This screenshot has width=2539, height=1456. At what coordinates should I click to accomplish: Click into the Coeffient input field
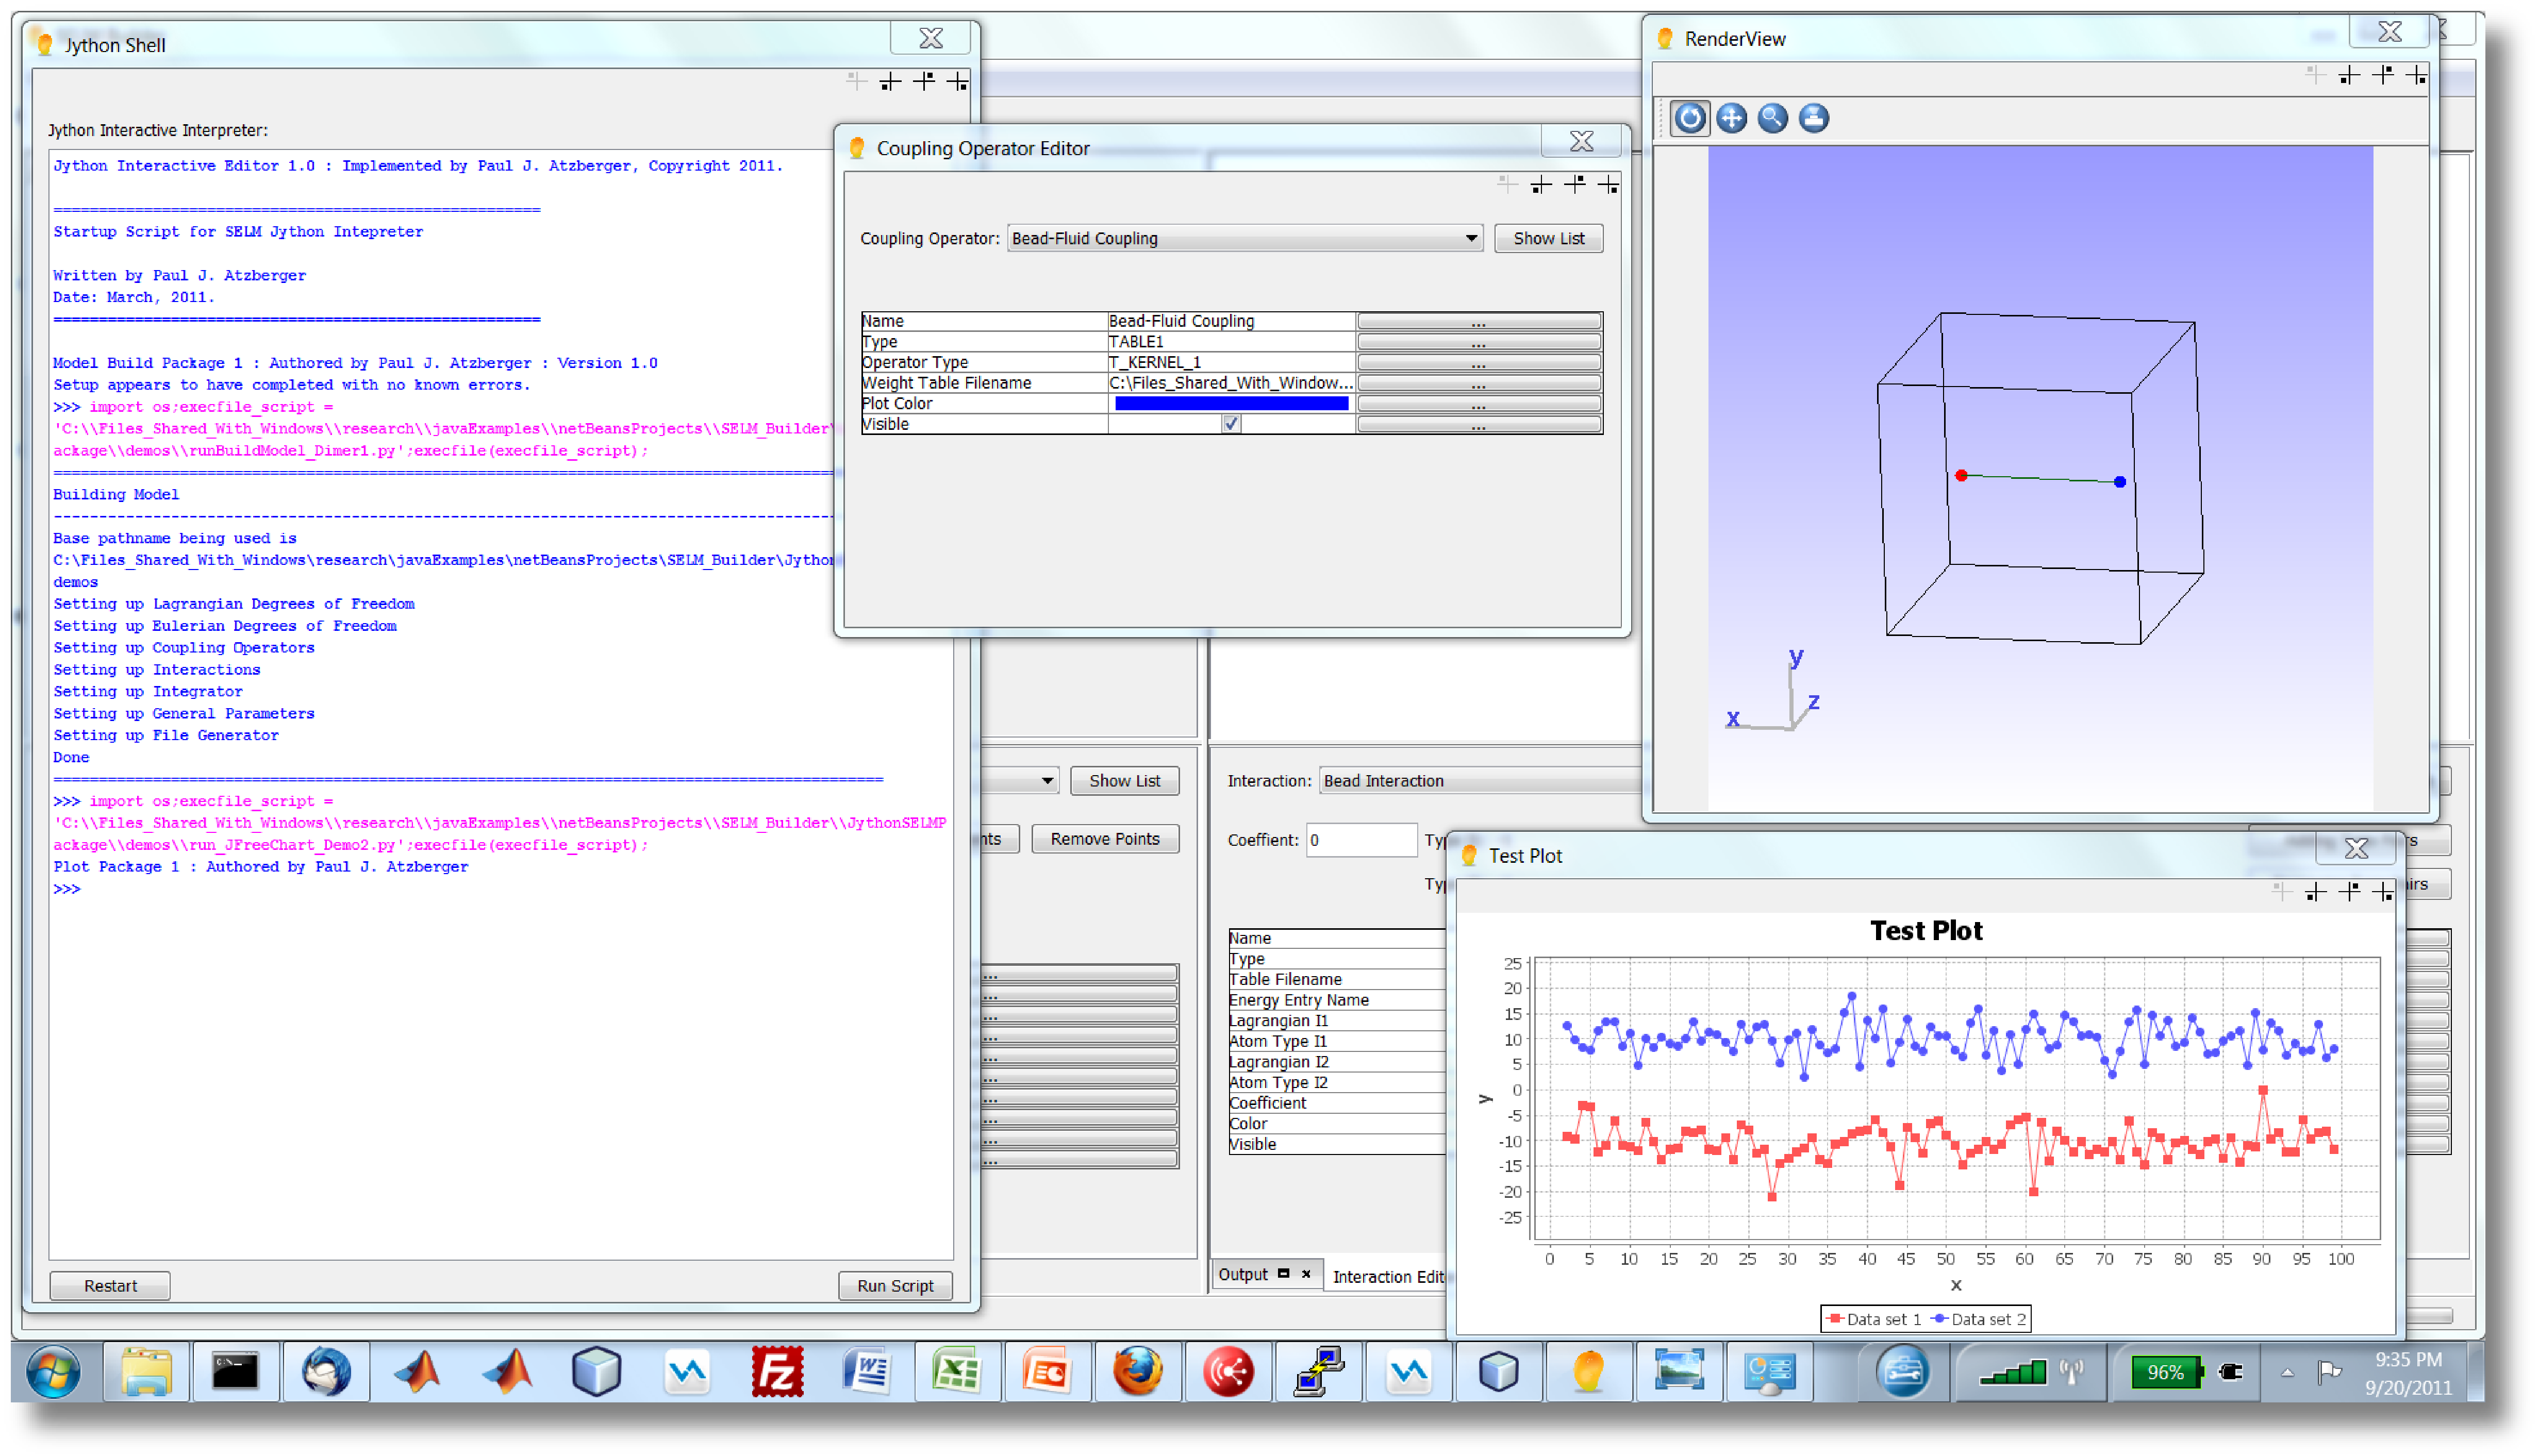click(x=1361, y=840)
